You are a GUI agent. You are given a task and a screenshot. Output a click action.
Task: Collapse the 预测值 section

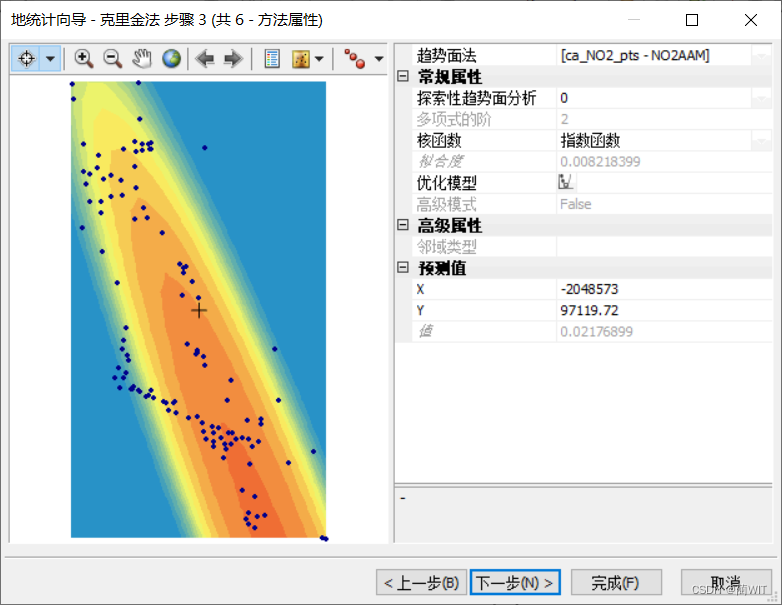[x=403, y=267]
